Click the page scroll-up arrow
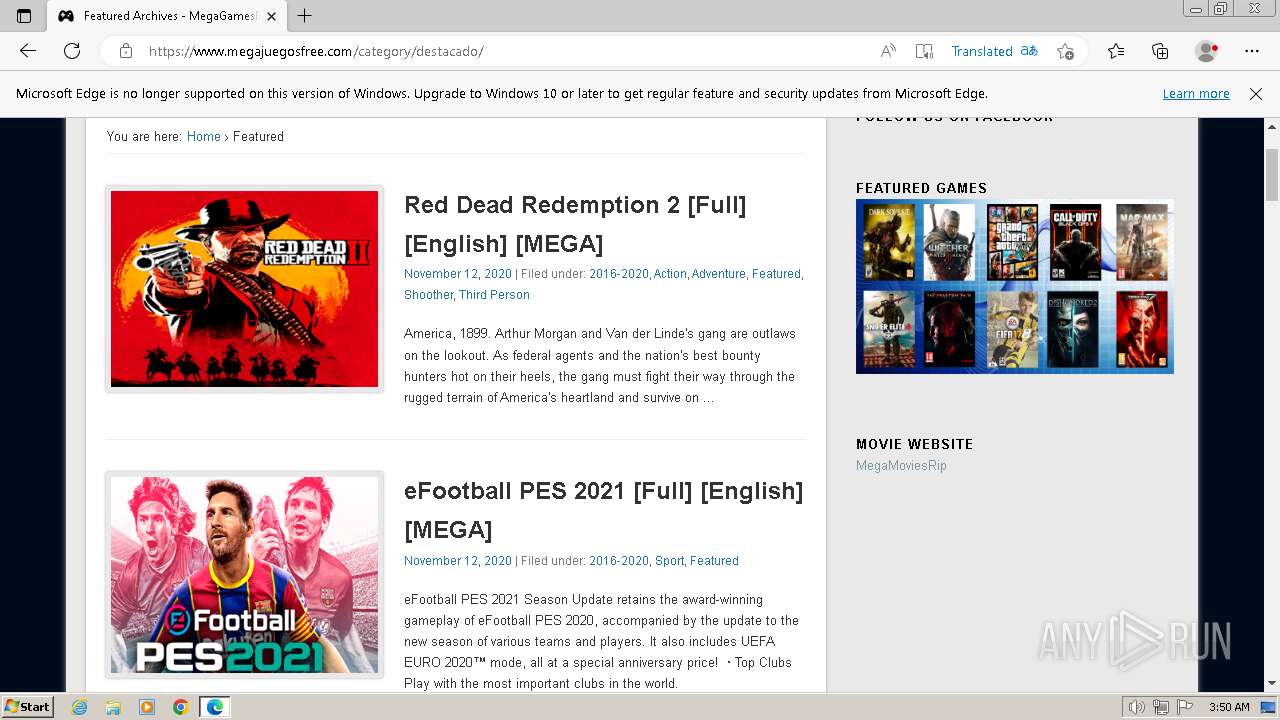The width and height of the screenshot is (1280, 720). coord(1272,127)
